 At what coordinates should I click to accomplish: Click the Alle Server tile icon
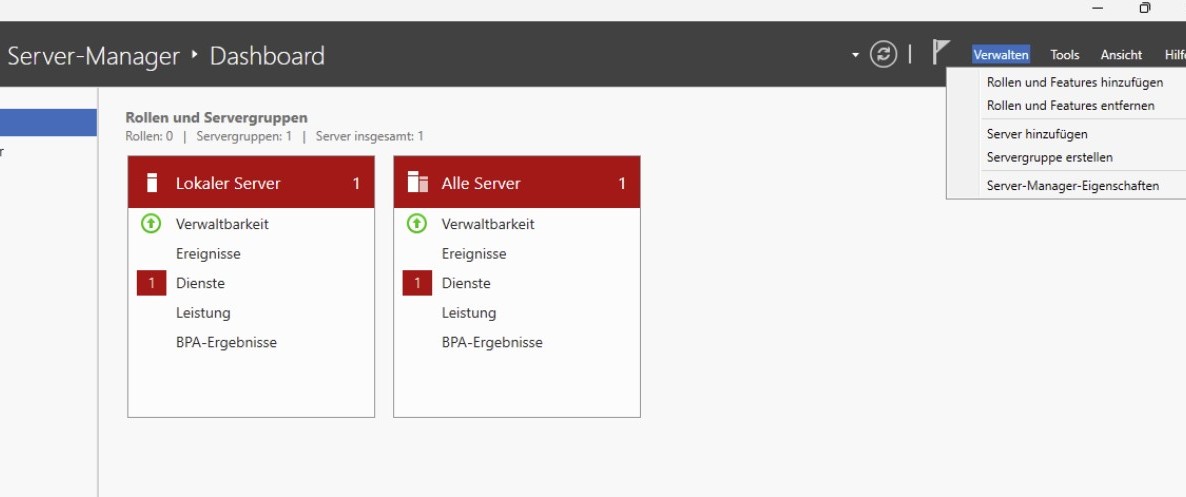(418, 183)
